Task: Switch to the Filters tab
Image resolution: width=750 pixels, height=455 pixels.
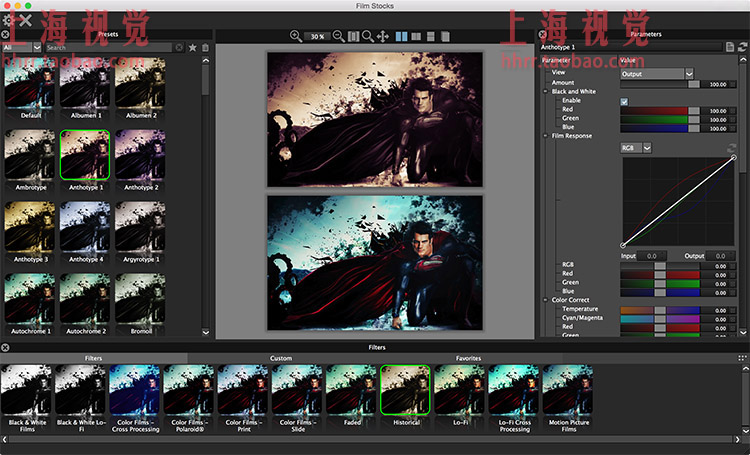Action: coord(93,358)
